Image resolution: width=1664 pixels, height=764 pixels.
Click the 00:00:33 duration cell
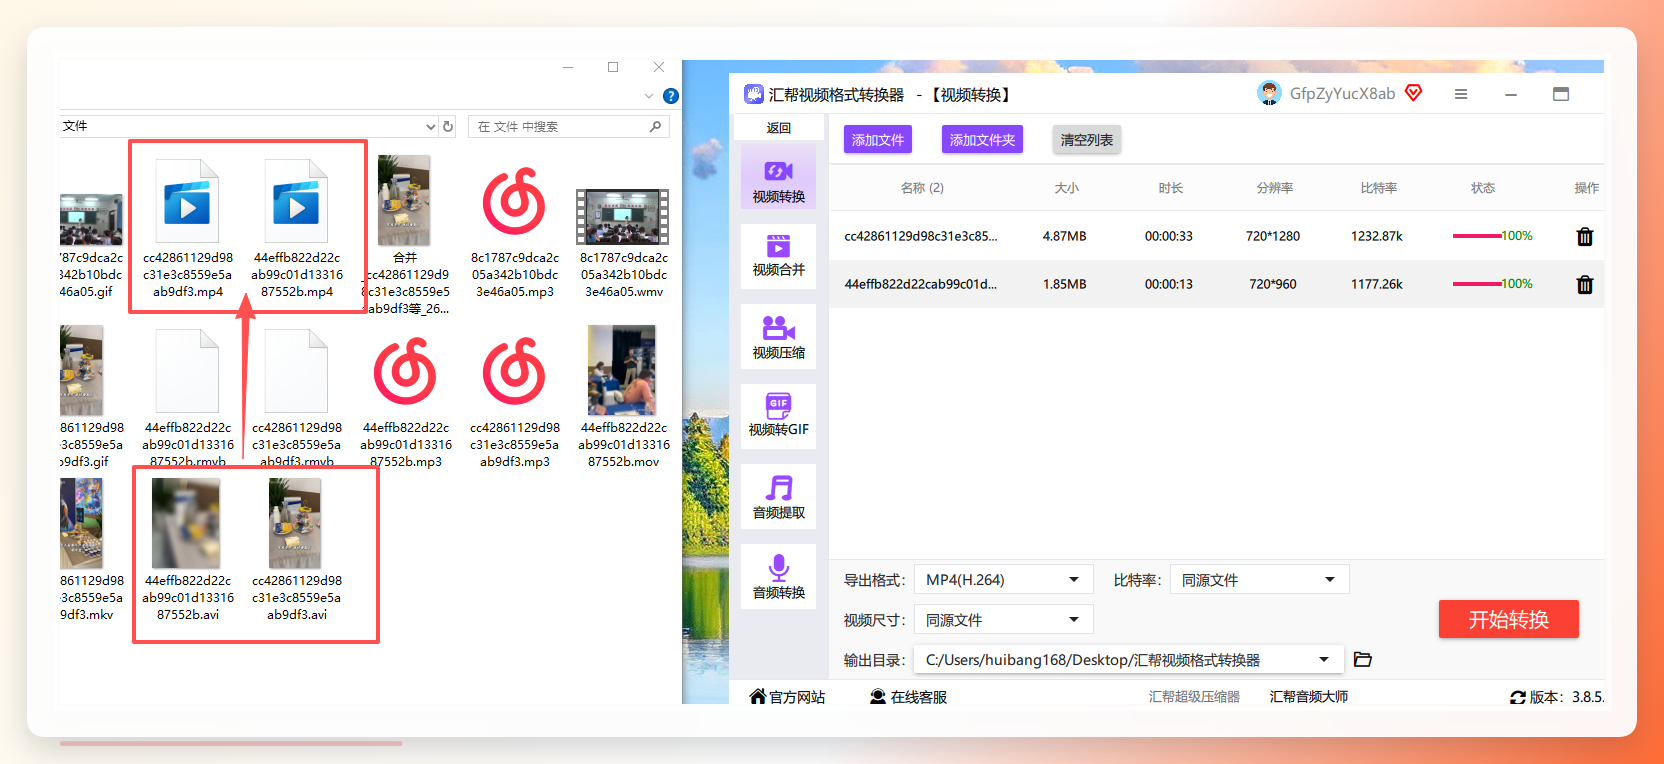pyautogui.click(x=1169, y=237)
